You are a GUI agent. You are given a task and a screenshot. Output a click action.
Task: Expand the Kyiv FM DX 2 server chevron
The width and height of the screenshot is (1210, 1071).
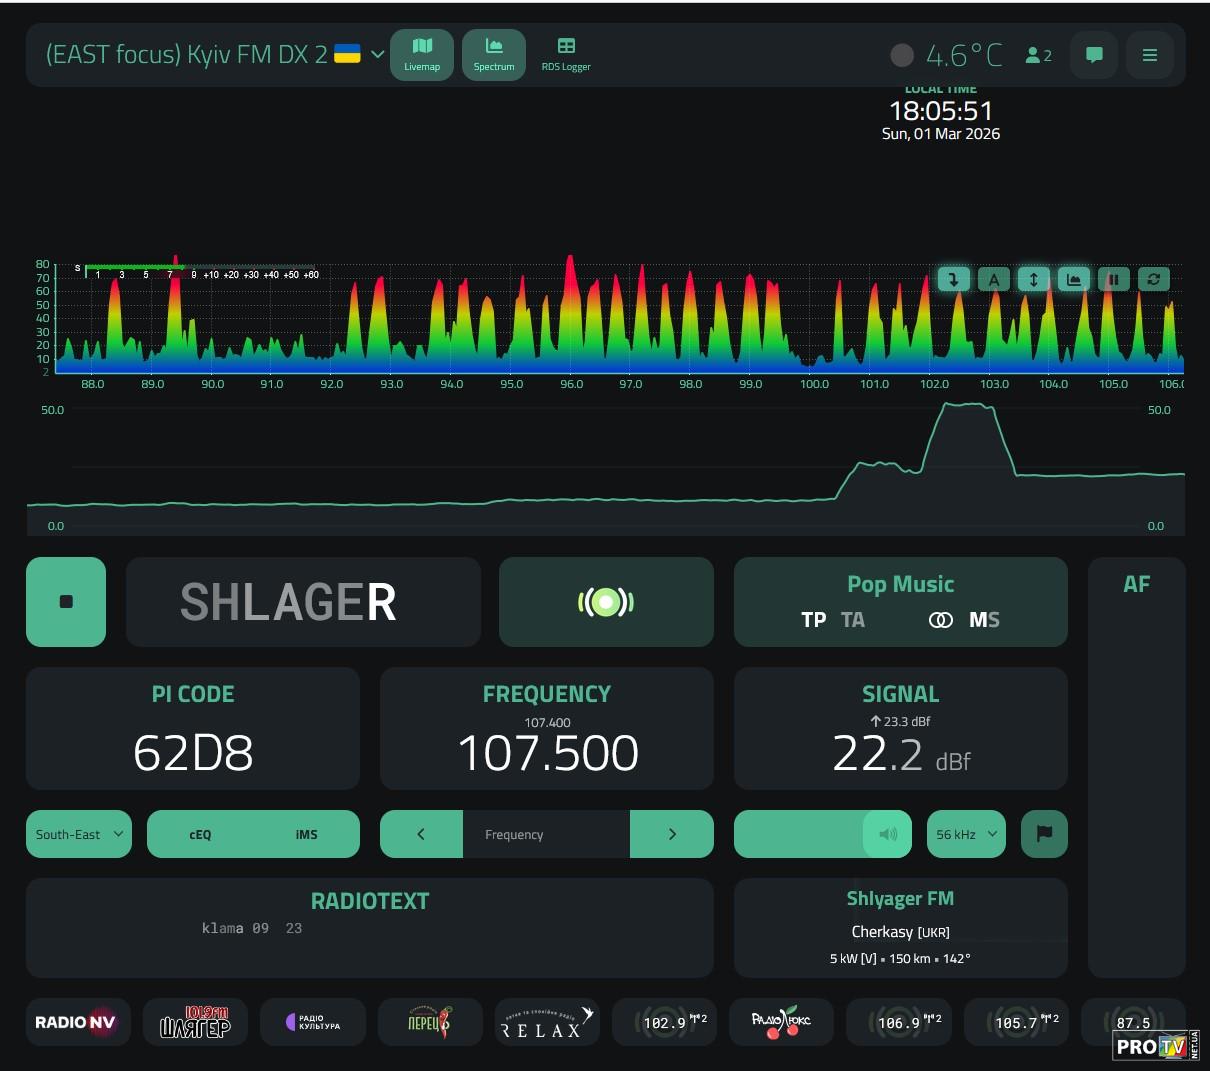coord(377,54)
